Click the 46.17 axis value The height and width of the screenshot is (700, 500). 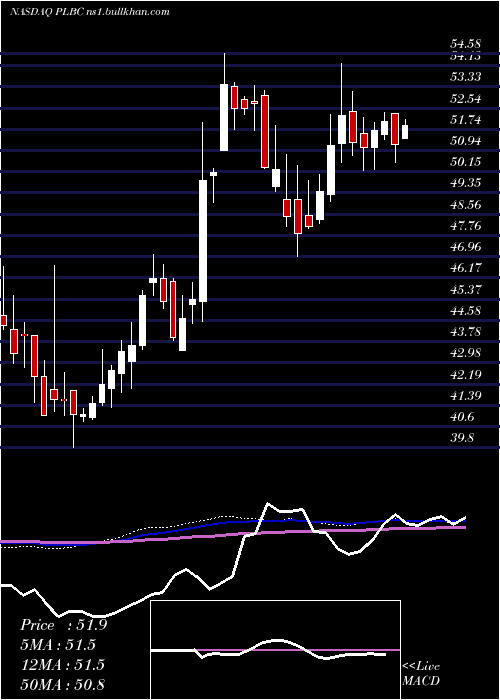(466, 268)
